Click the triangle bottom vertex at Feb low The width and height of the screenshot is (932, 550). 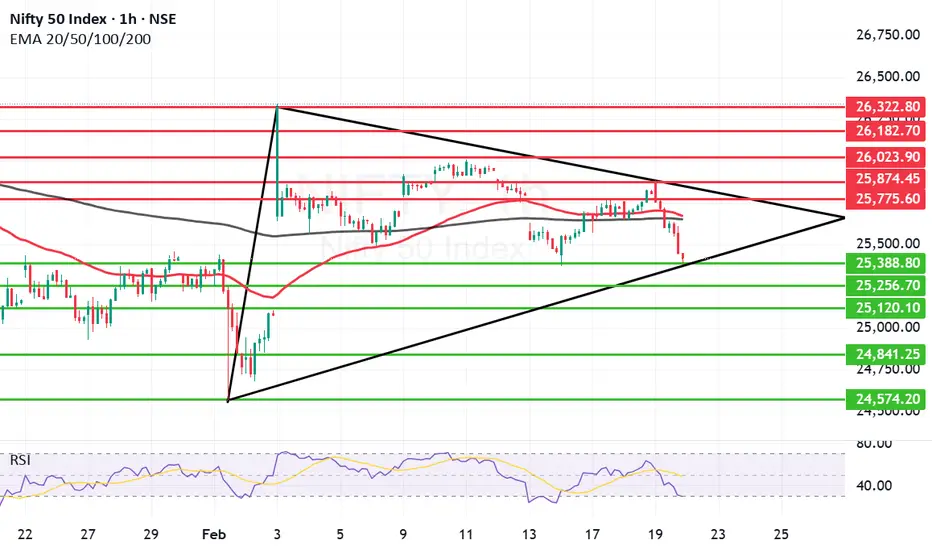point(228,401)
